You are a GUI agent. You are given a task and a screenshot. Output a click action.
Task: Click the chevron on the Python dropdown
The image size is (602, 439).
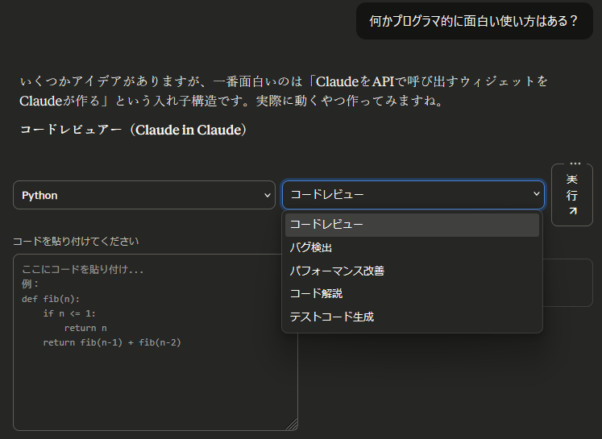(266, 195)
